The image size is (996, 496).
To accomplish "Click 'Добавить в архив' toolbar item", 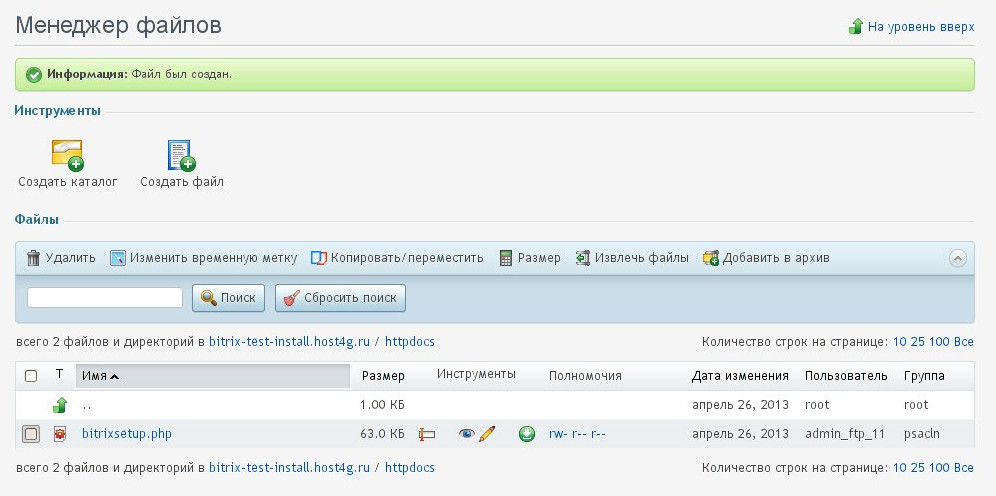I will (776, 258).
